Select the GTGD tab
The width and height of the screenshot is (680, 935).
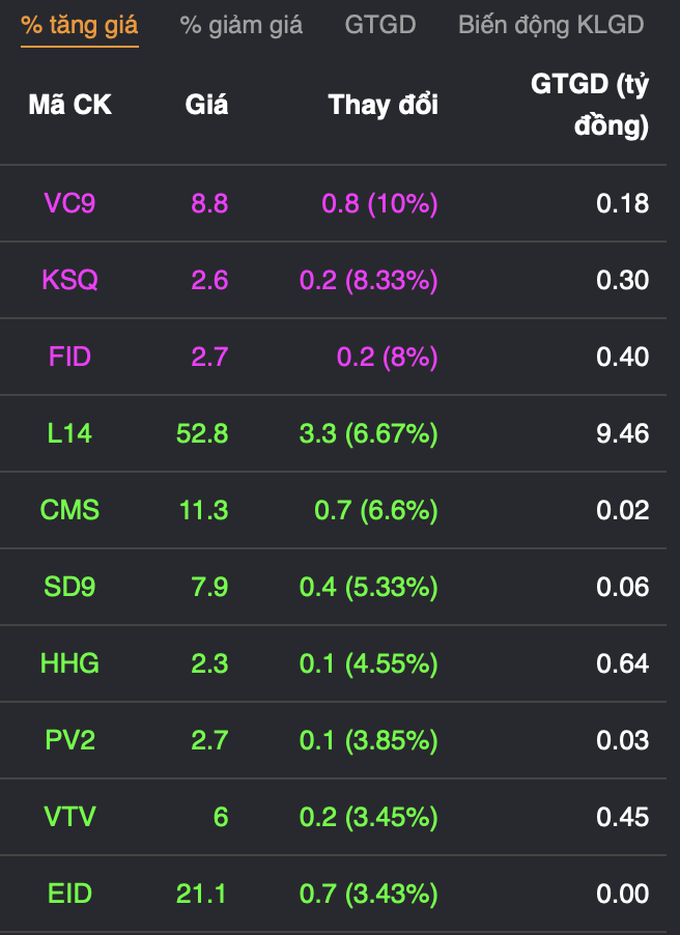[x=380, y=25]
